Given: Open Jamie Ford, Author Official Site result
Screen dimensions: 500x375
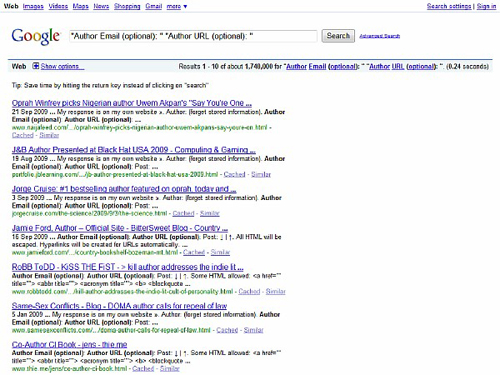Looking at the screenshot, I should [x=120, y=228].
